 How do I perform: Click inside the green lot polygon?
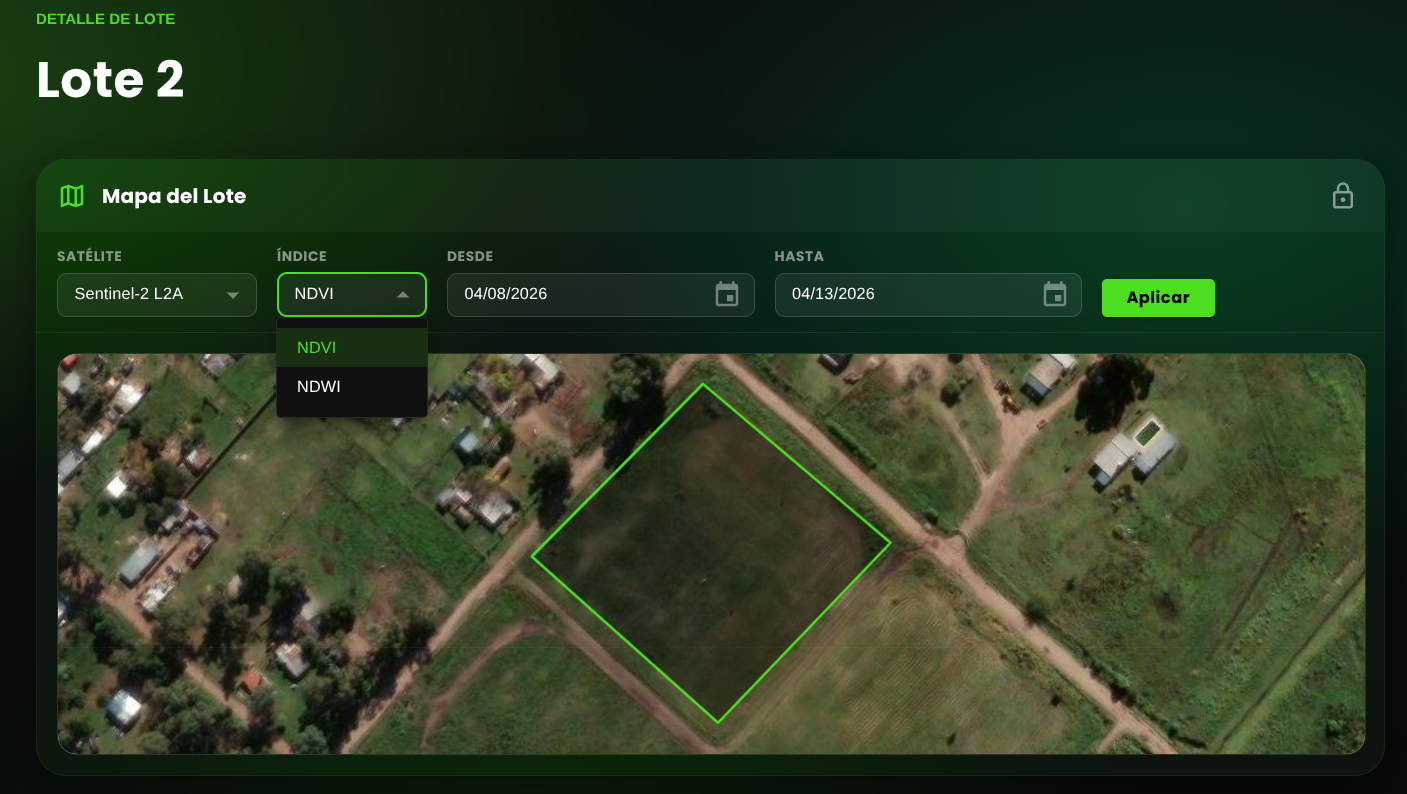(710, 552)
